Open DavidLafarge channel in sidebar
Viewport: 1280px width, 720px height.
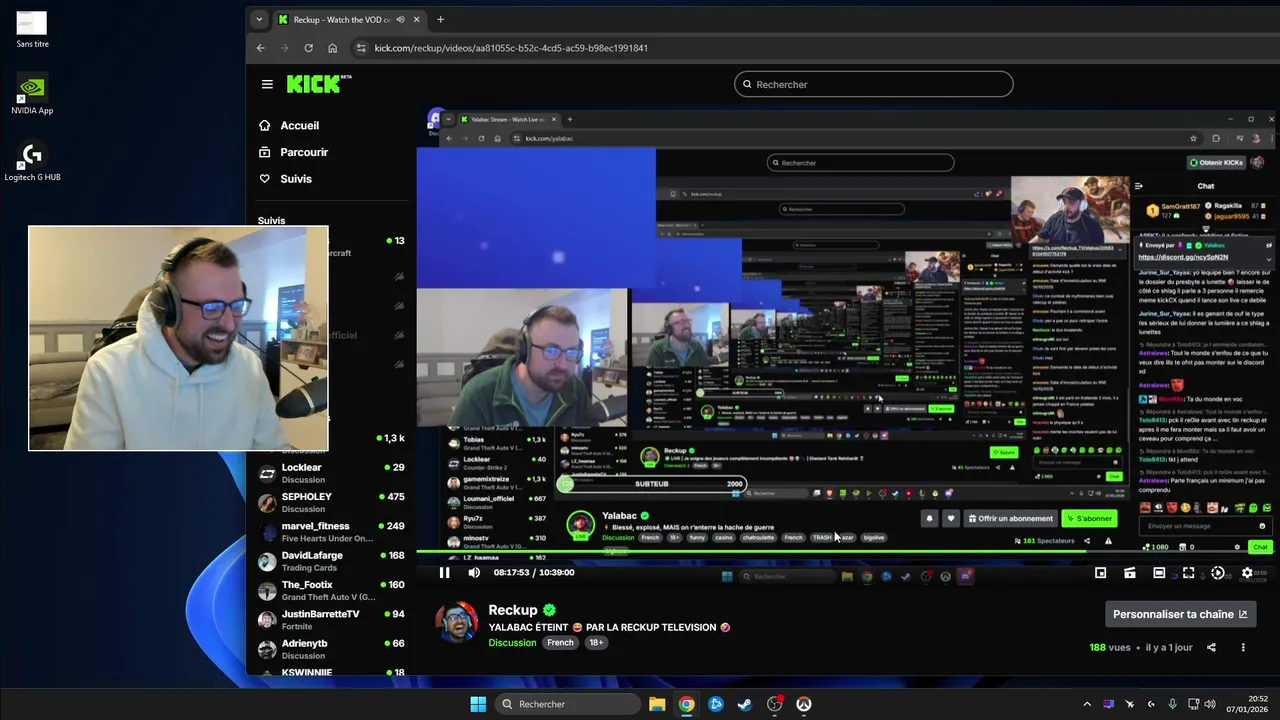pos(332,561)
